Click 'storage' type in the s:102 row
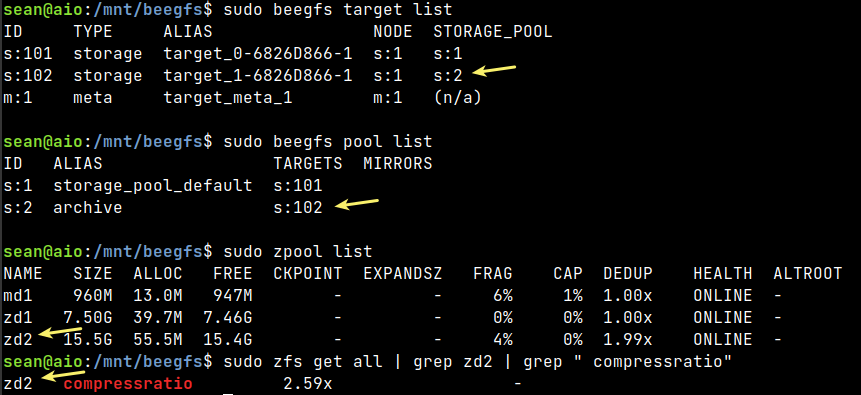 click(108, 76)
